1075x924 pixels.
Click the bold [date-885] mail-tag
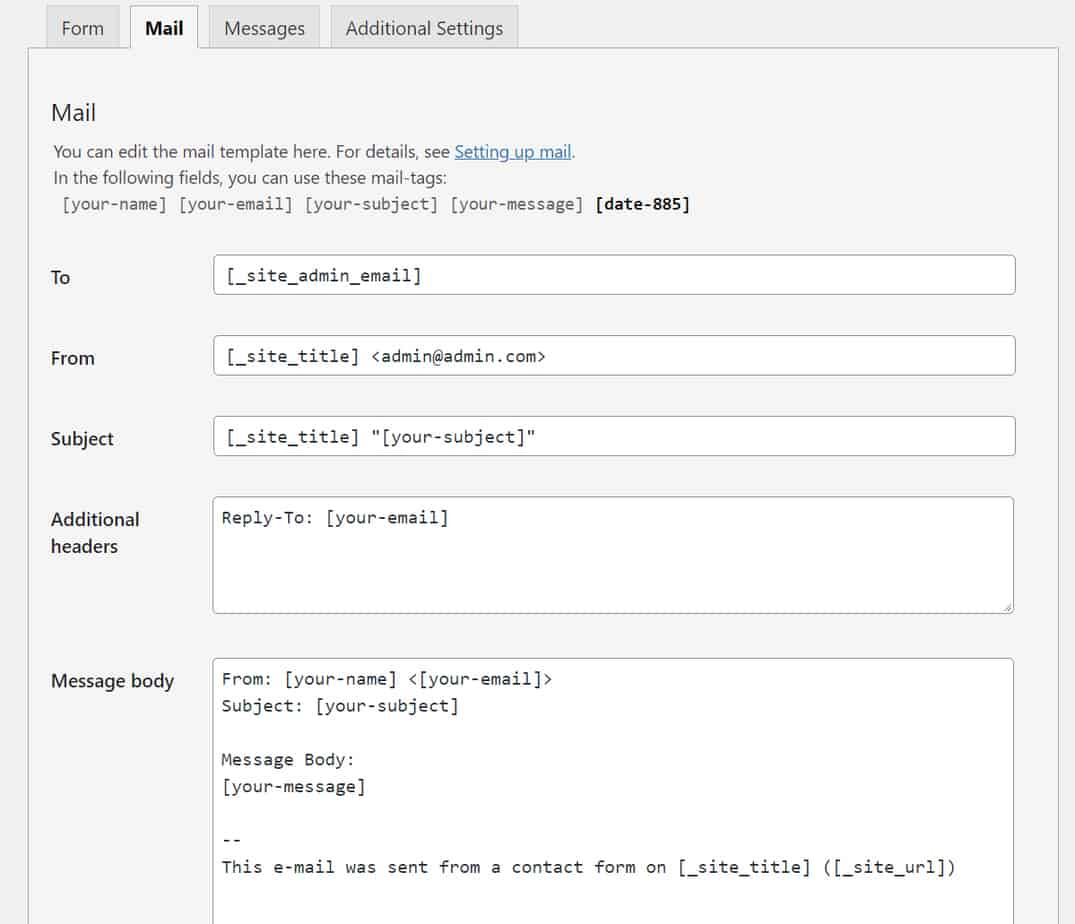[x=642, y=204]
